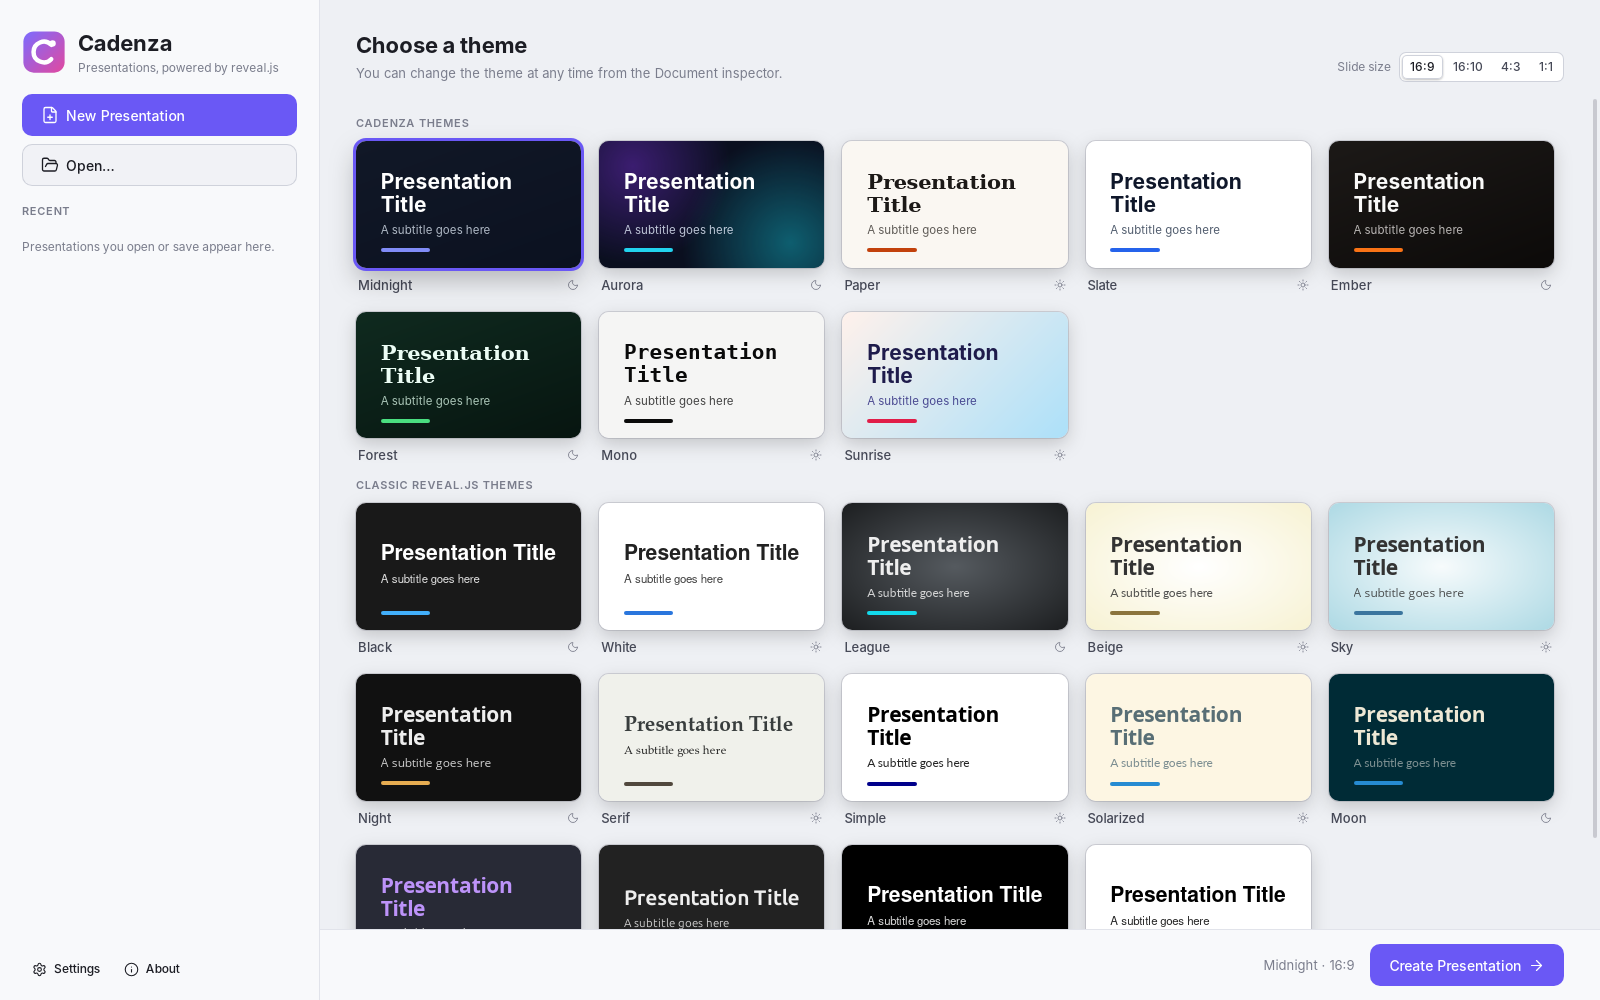
Task: Select the Slate theme card
Action: (1198, 204)
